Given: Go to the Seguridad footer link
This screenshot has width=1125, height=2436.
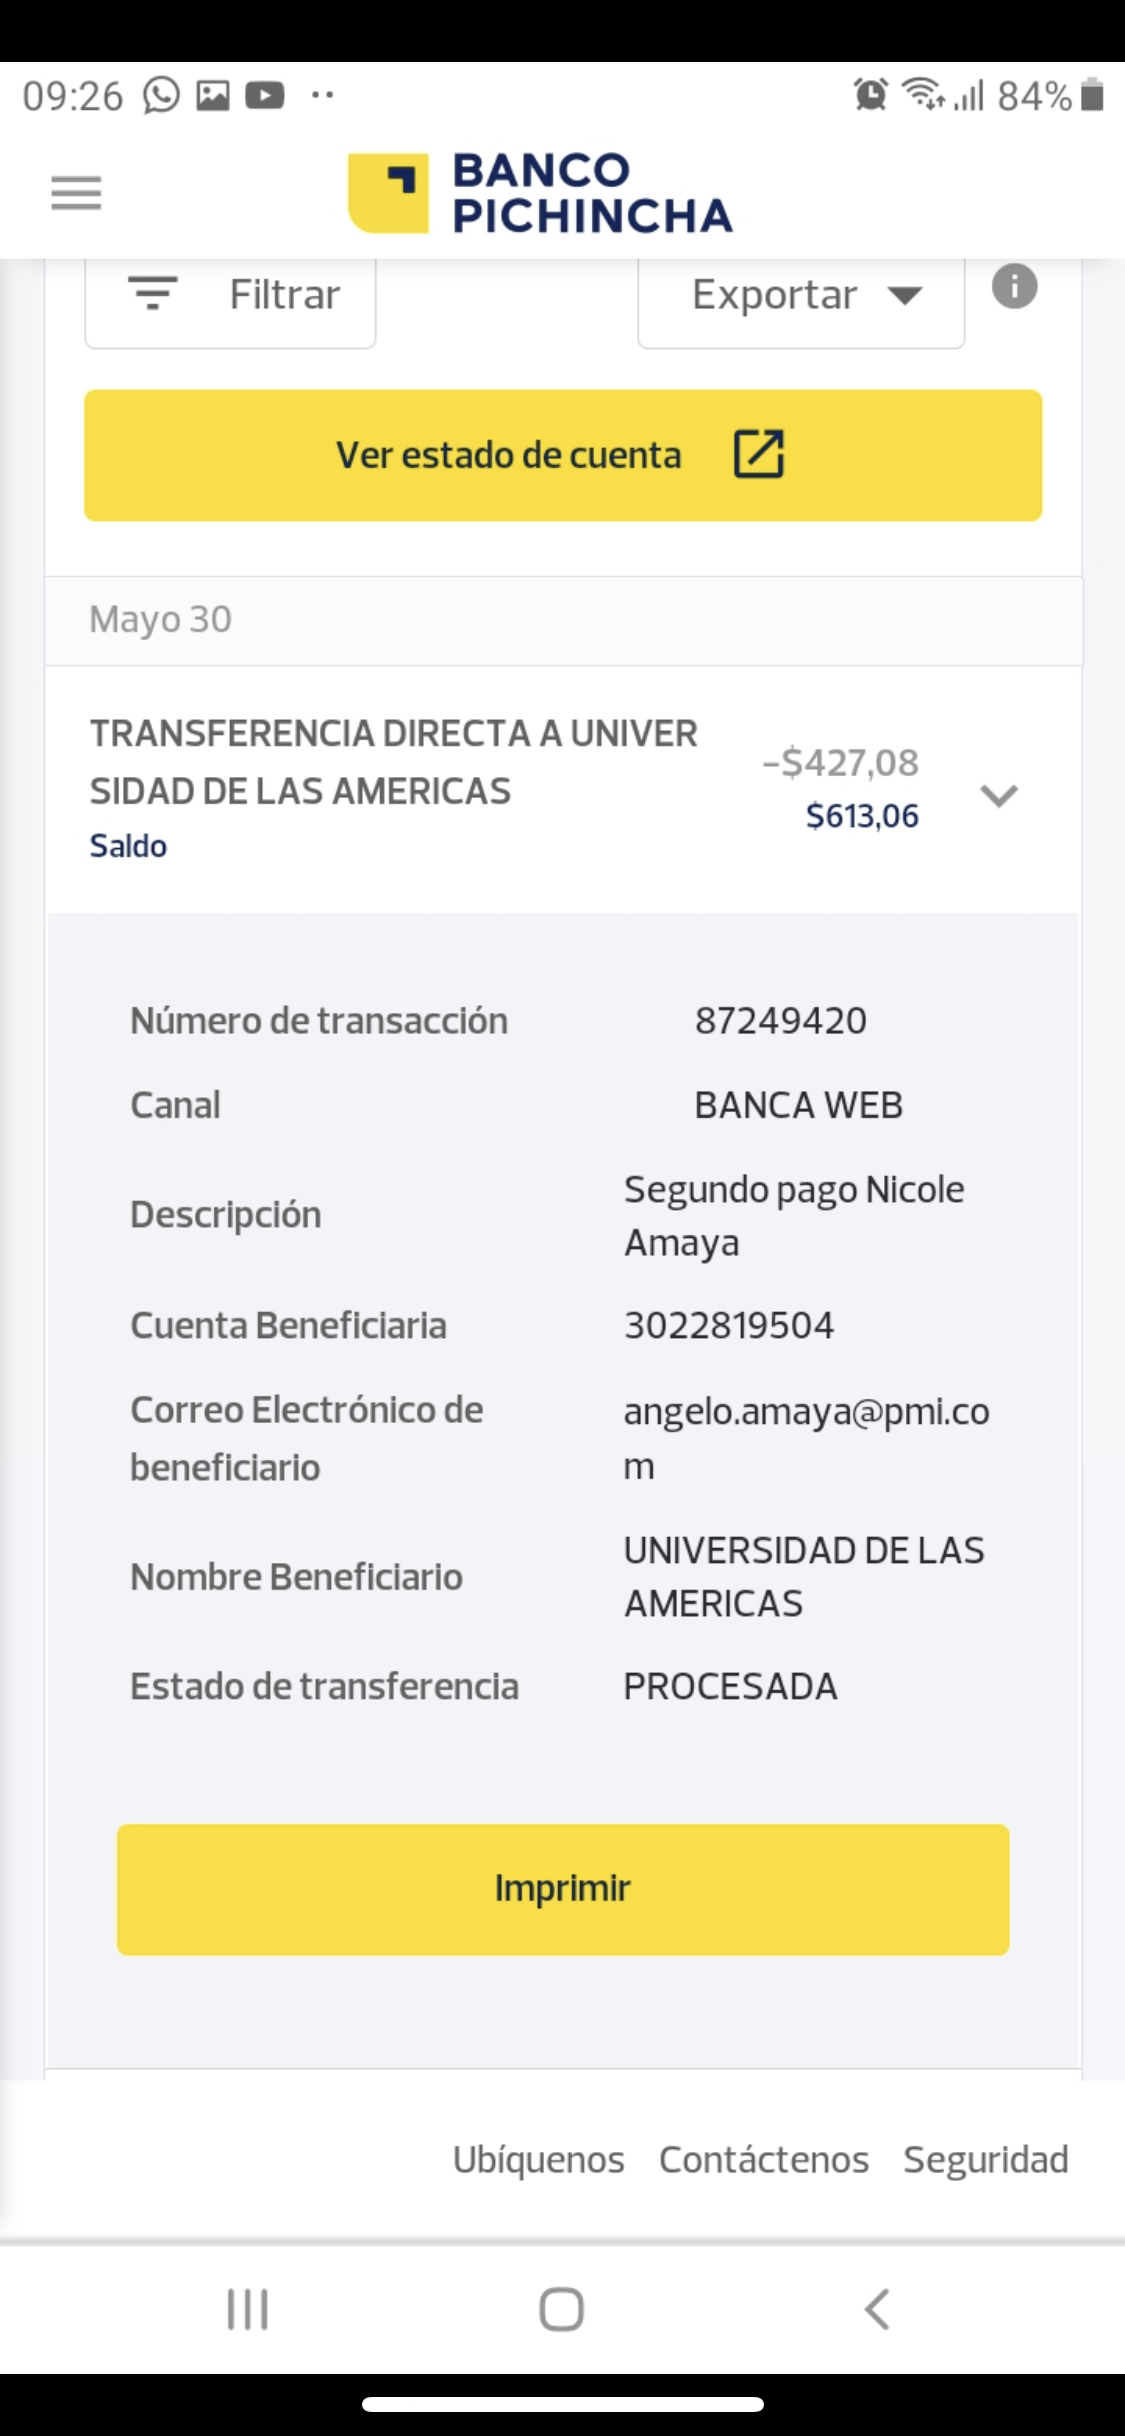Looking at the screenshot, I should pos(985,2159).
